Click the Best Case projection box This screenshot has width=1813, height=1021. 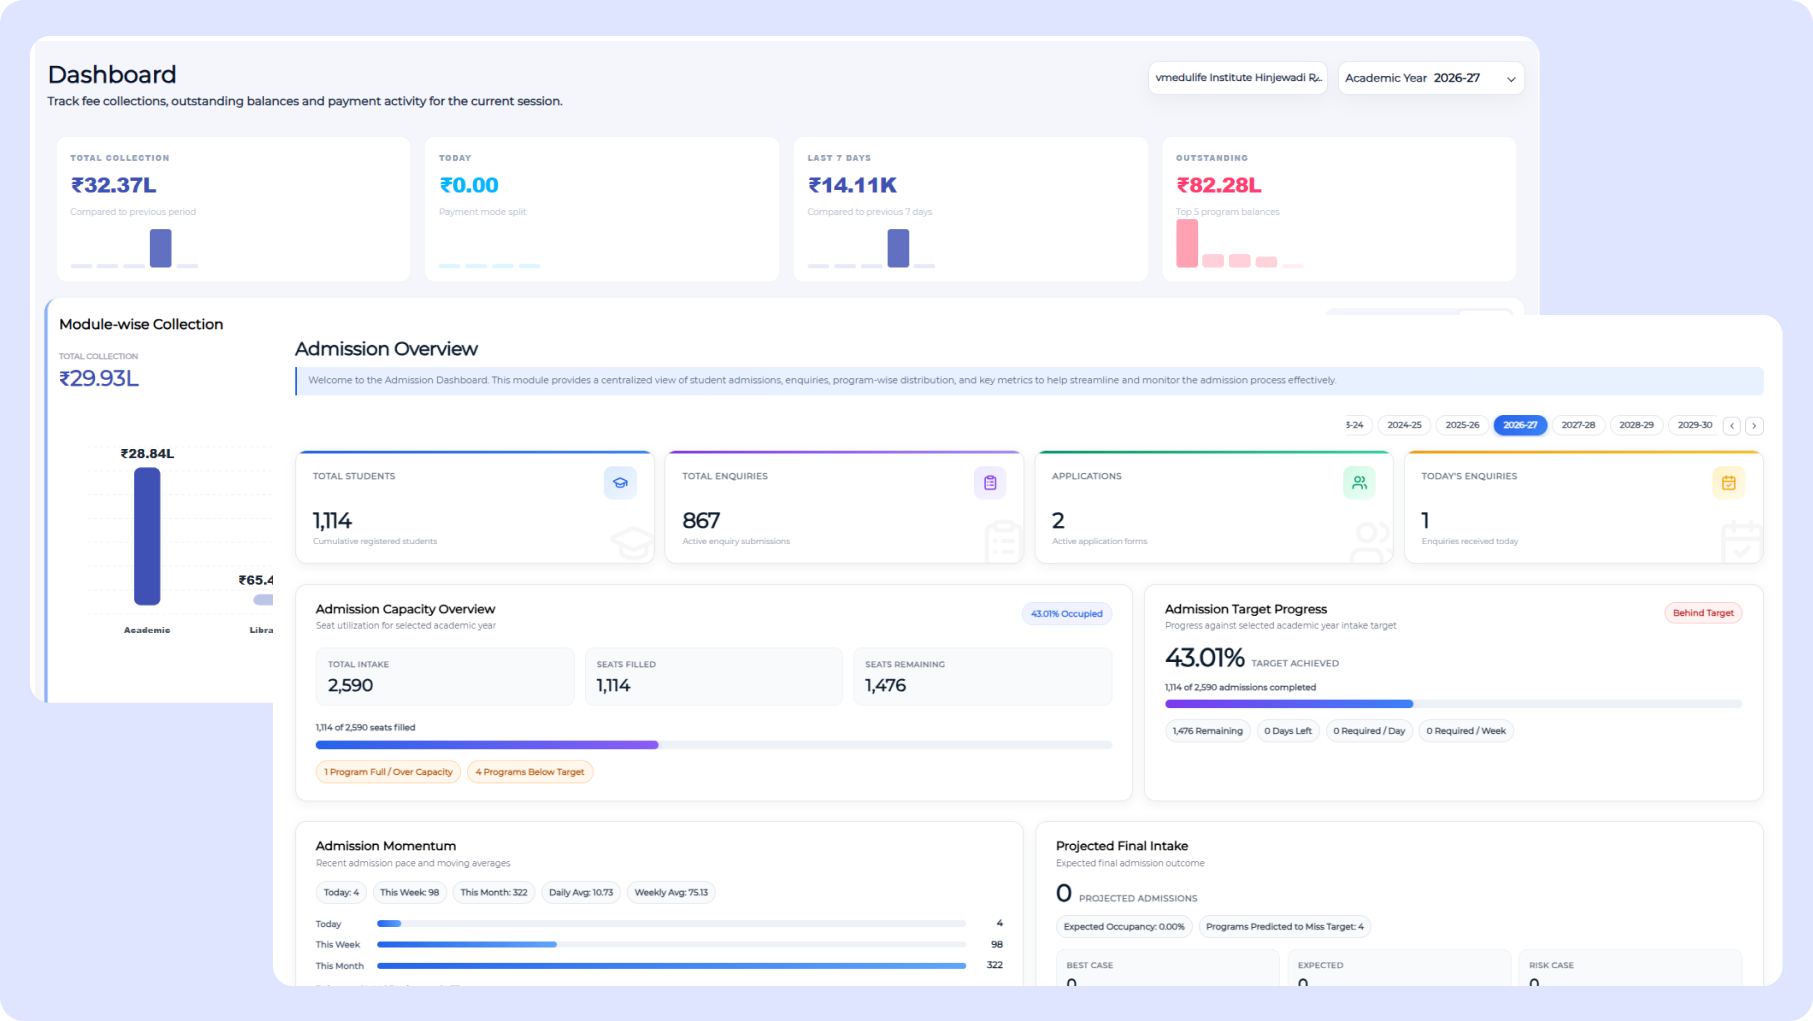coord(1167,968)
